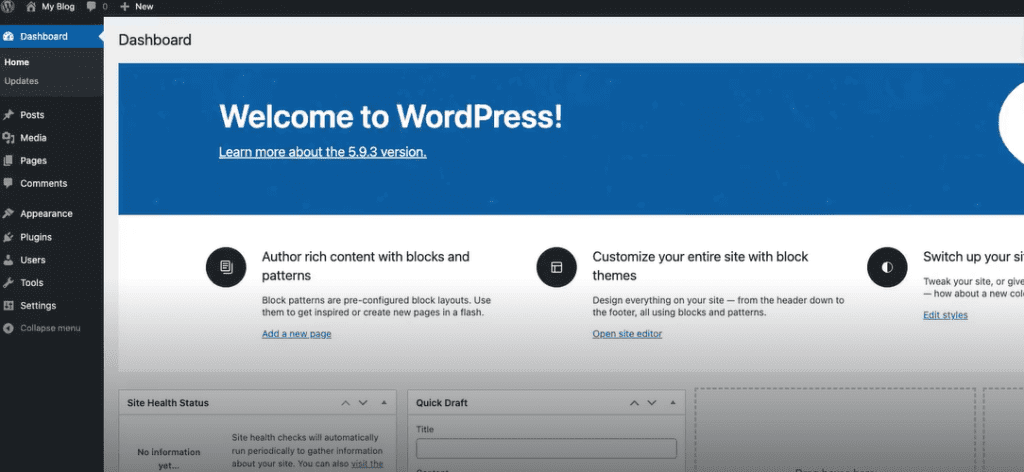Screen dimensions: 1024x472
Task: Click the Quick Draft heading
Action: (x=441, y=403)
